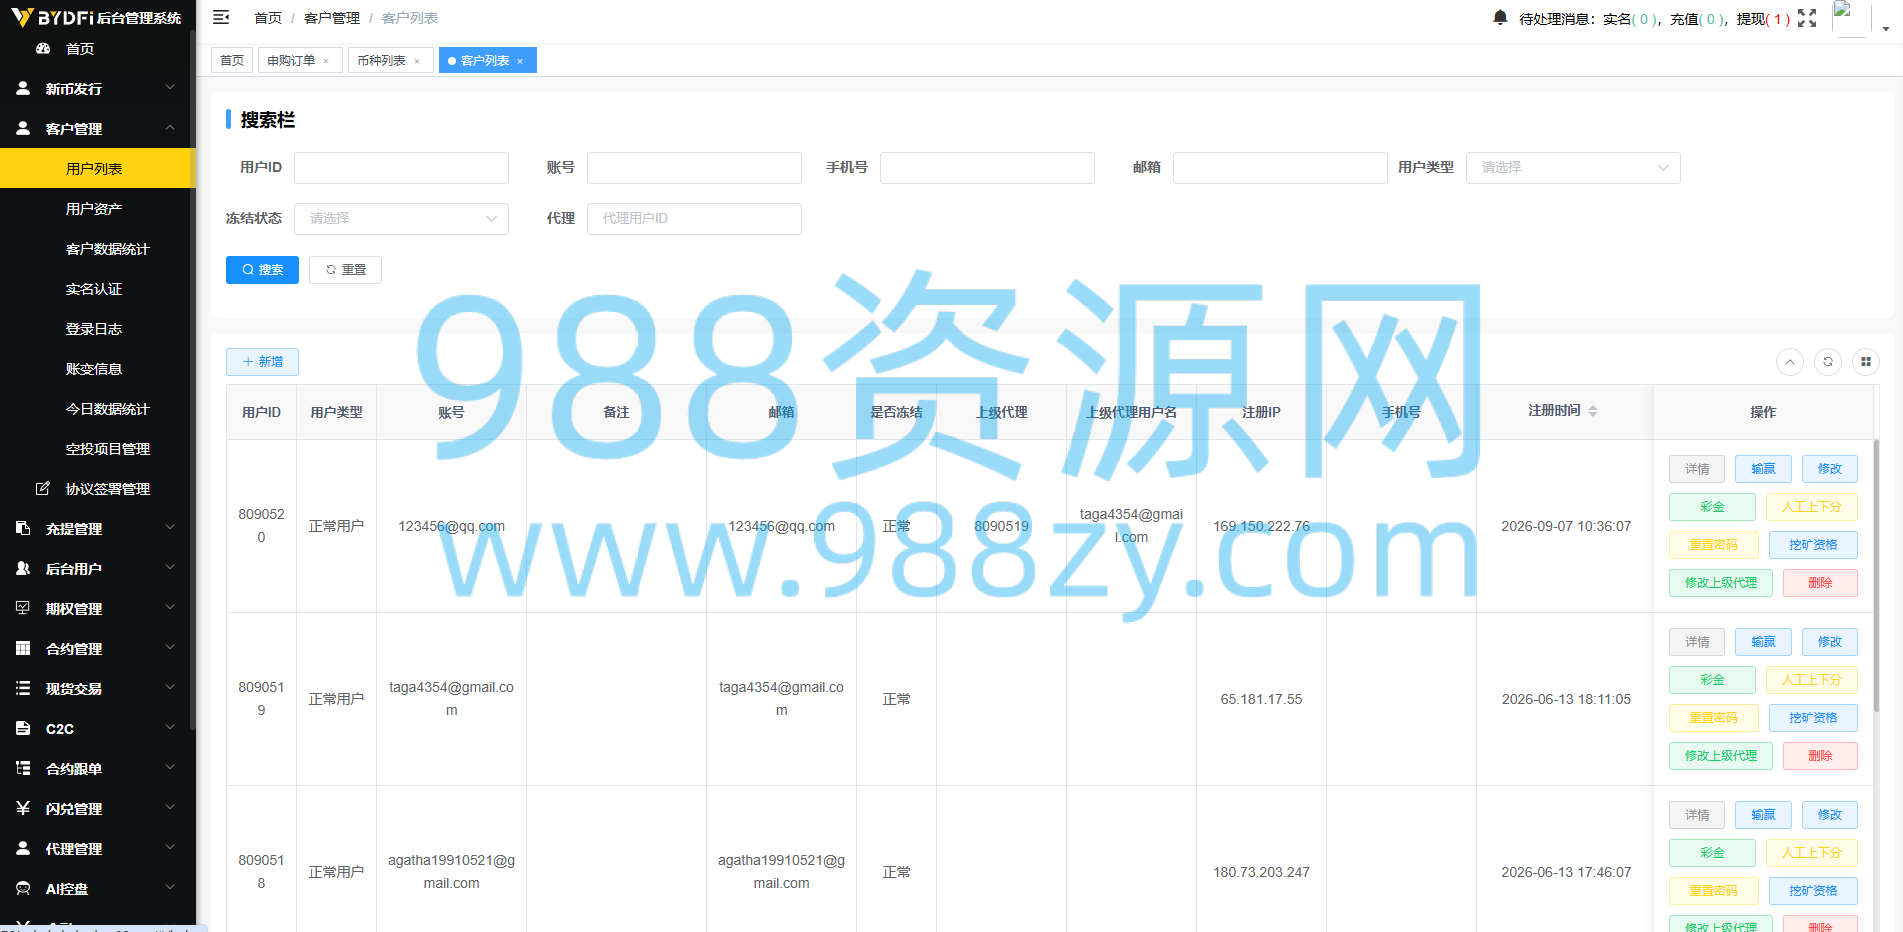Screen dimensions: 1903x932
Task: Click into the 用户ID input field
Action: click(x=401, y=168)
